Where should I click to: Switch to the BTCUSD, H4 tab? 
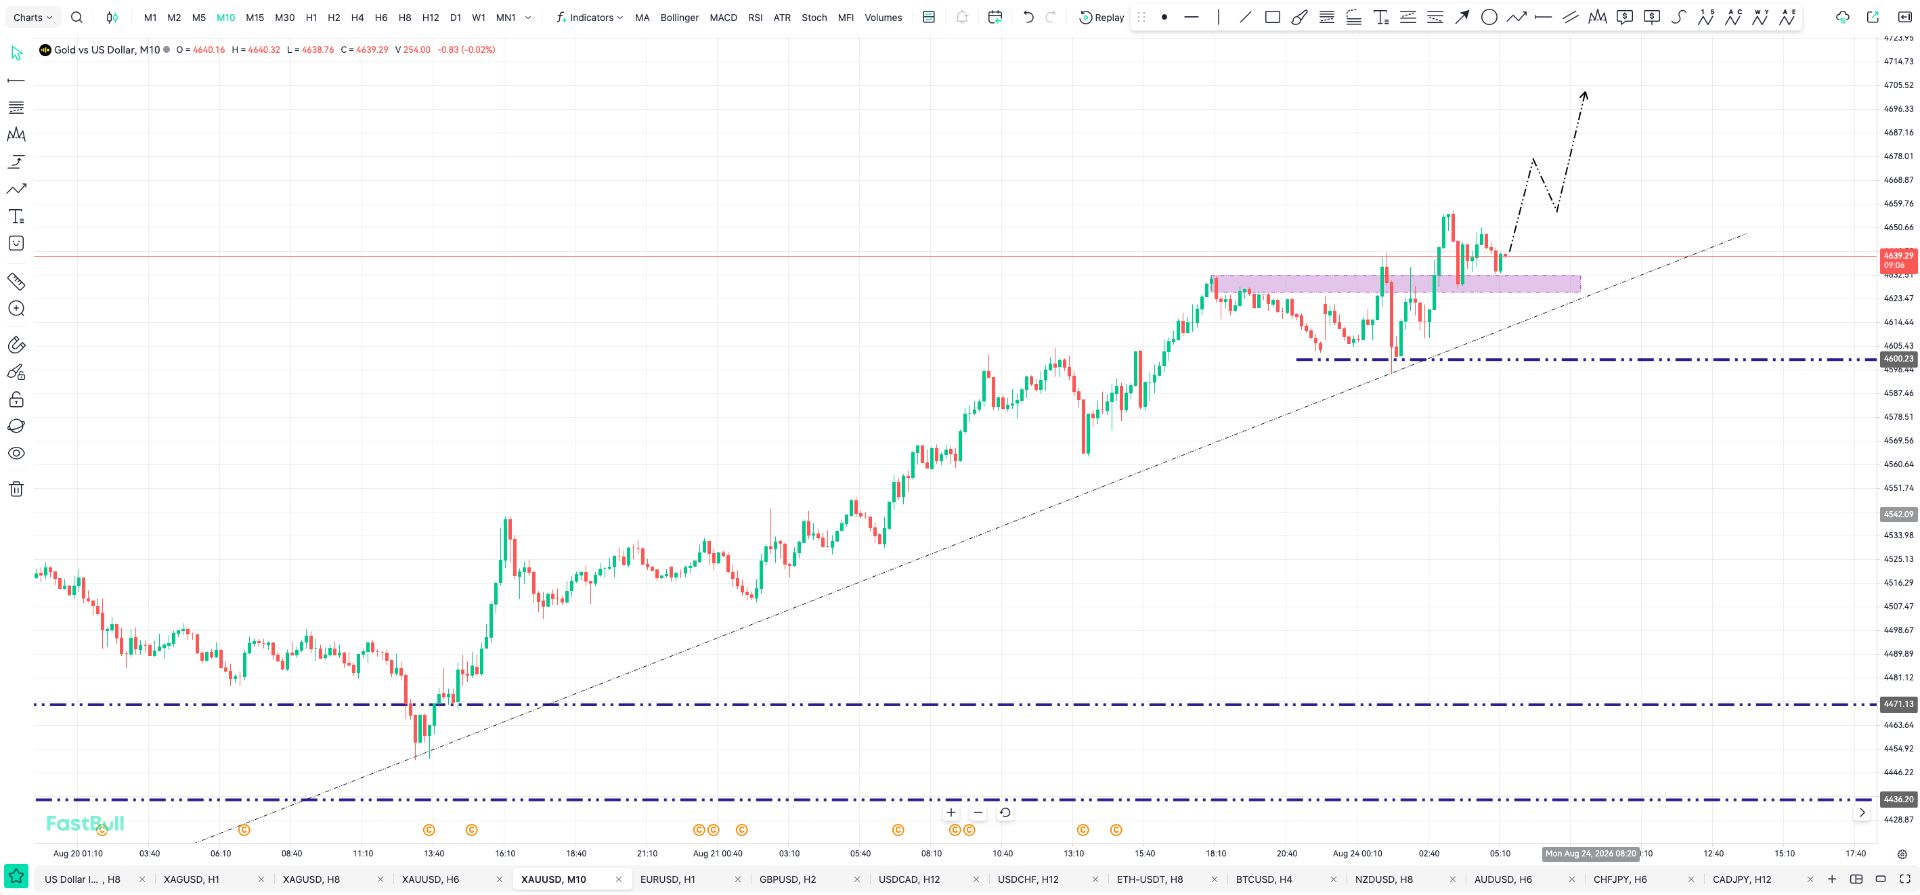tap(1264, 880)
